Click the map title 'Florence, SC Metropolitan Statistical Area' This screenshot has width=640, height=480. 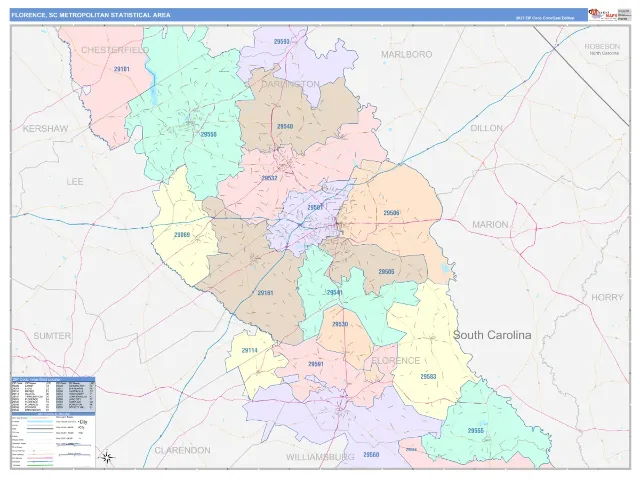click(91, 15)
